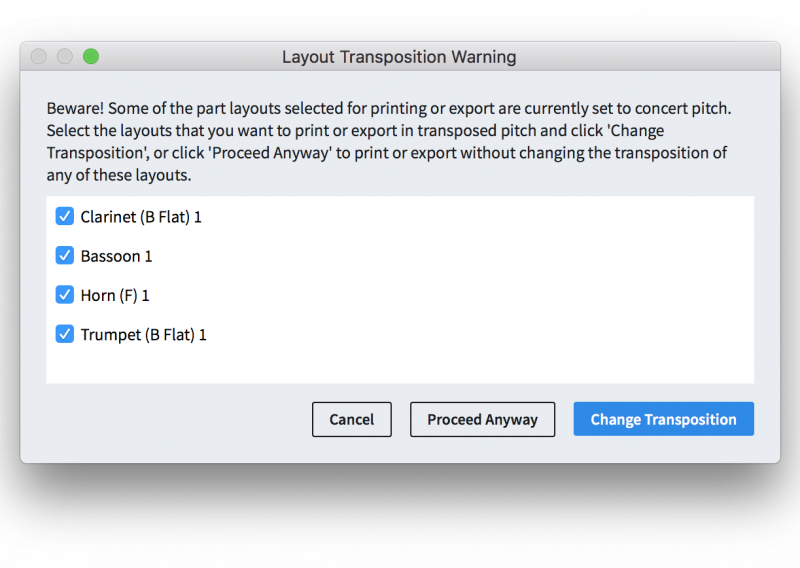The width and height of the screenshot is (800, 568).
Task: Deselect the Horn (F) 1 checkbox
Action: [65, 294]
